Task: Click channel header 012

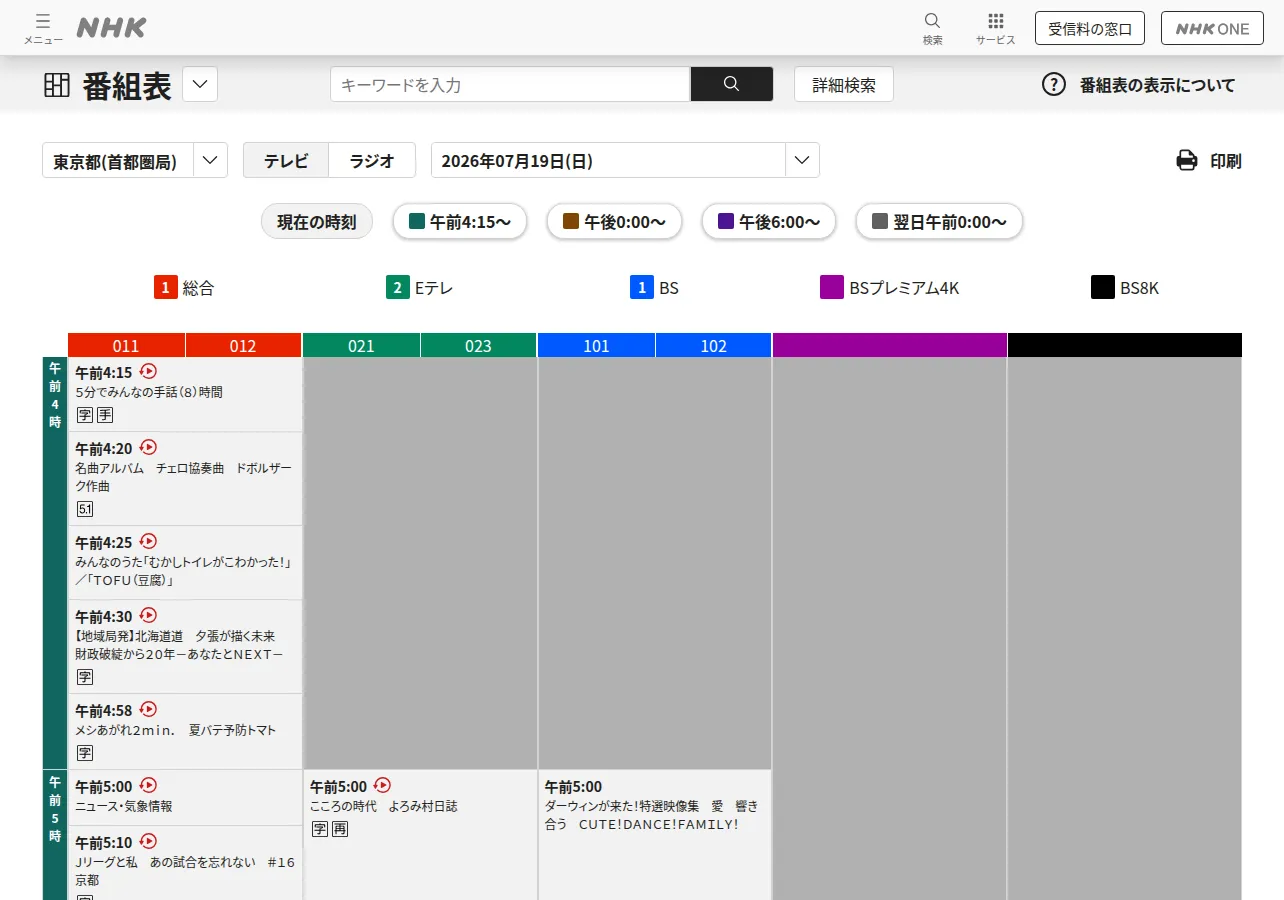Action: [243, 346]
